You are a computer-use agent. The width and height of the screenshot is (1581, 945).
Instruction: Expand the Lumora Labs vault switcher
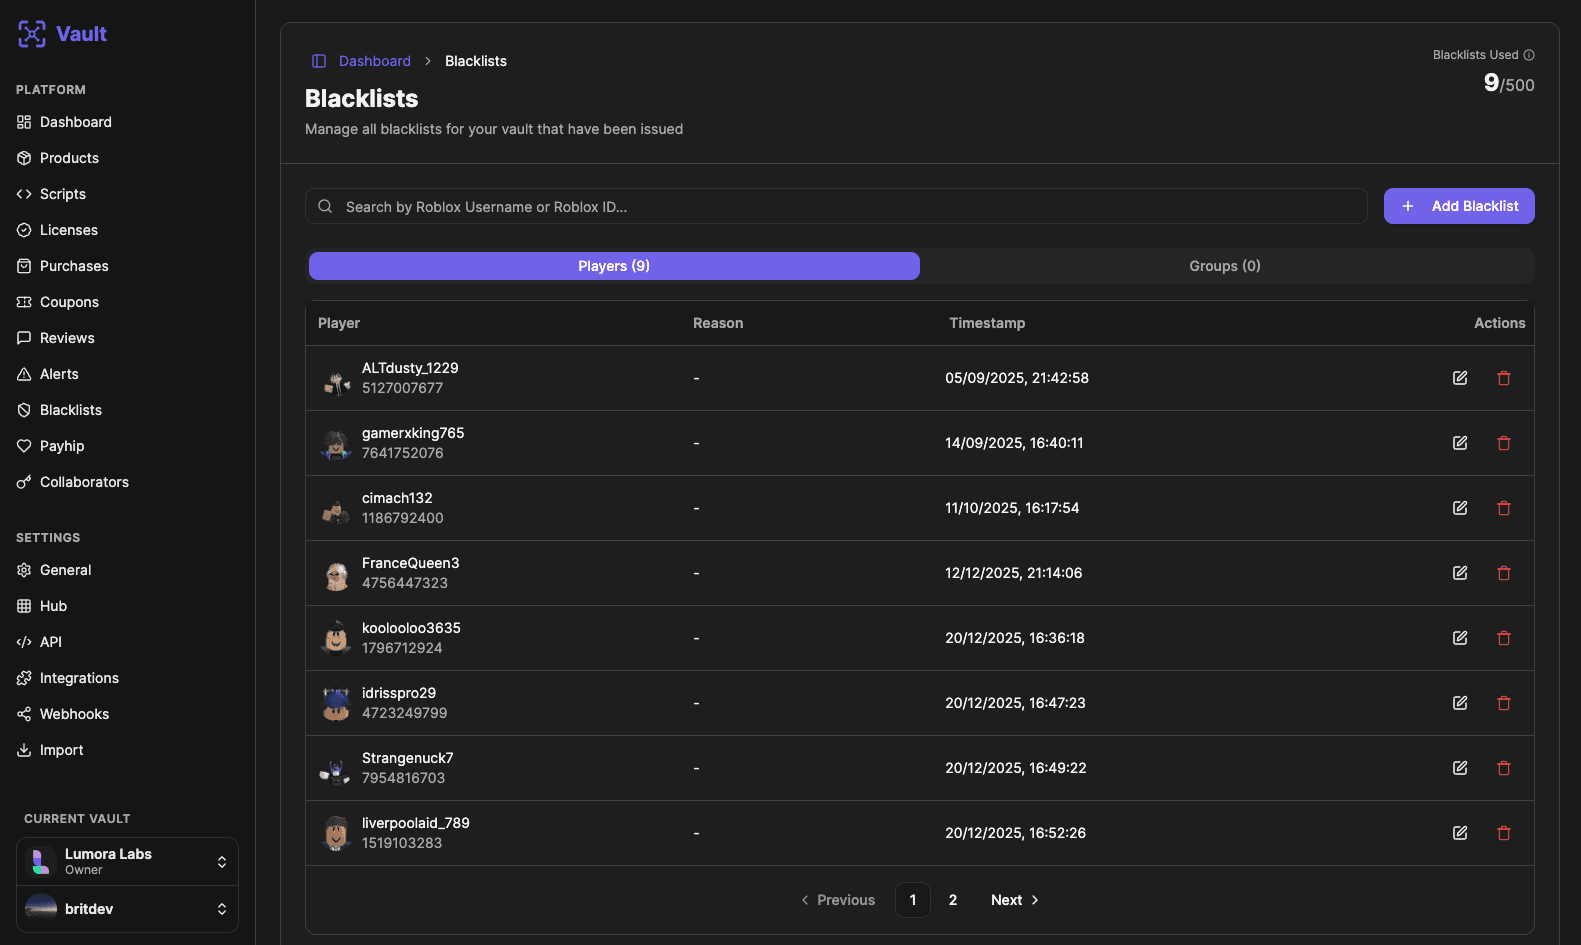(127, 862)
